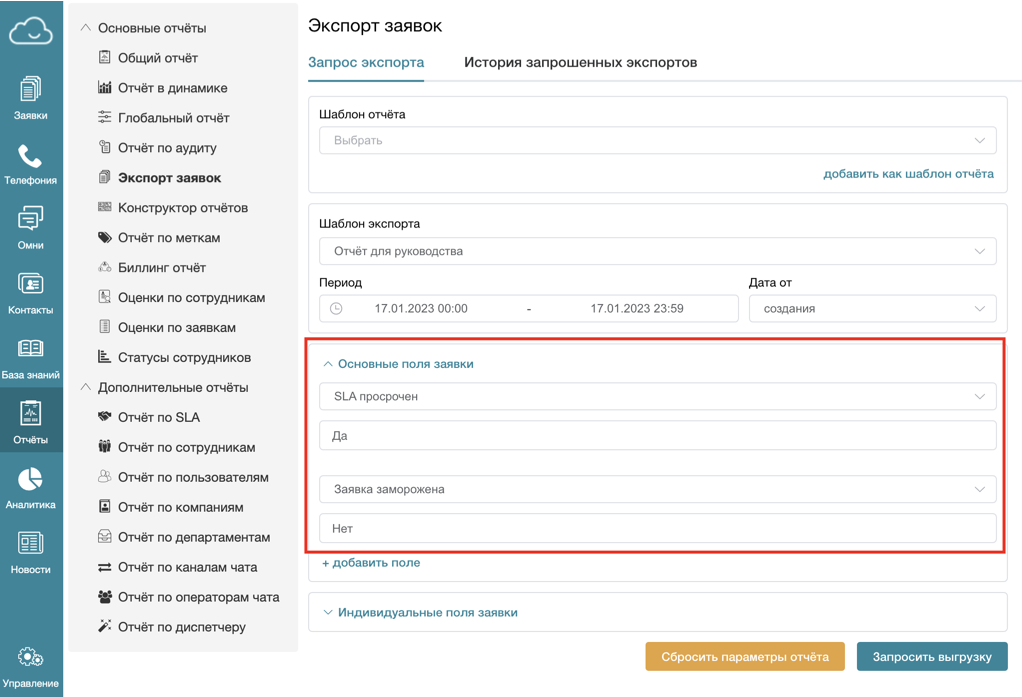Select Отчёт по SLA in the report list
This screenshot has height=697, width=1022.
point(156,417)
